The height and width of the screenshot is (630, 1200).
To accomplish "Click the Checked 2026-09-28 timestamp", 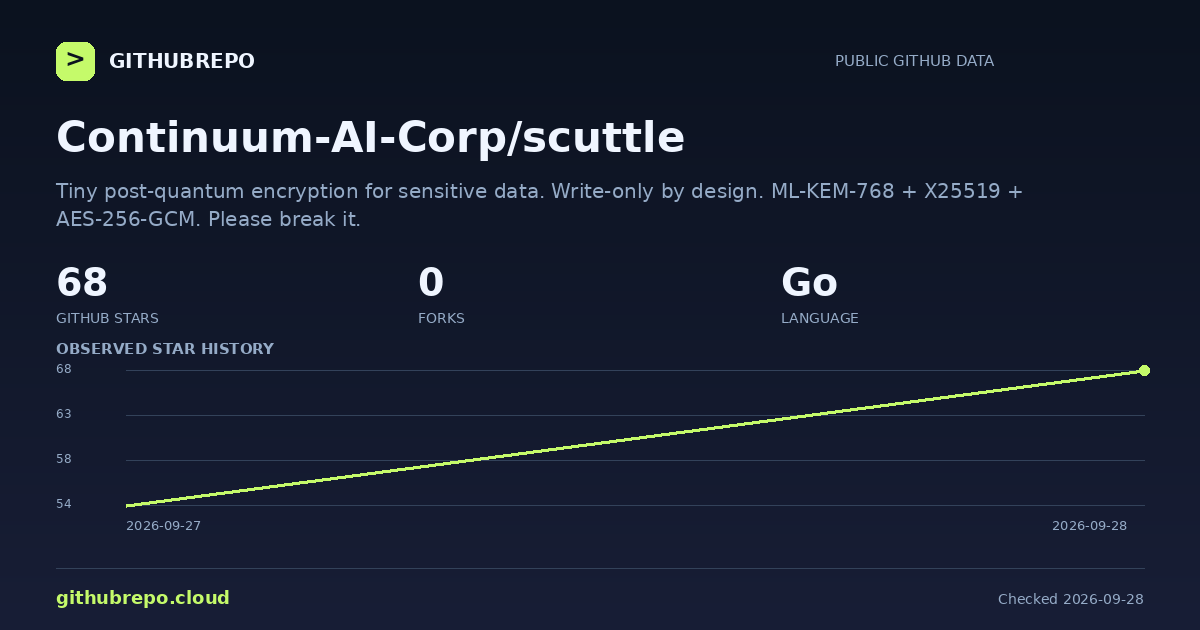I will click(x=1071, y=599).
